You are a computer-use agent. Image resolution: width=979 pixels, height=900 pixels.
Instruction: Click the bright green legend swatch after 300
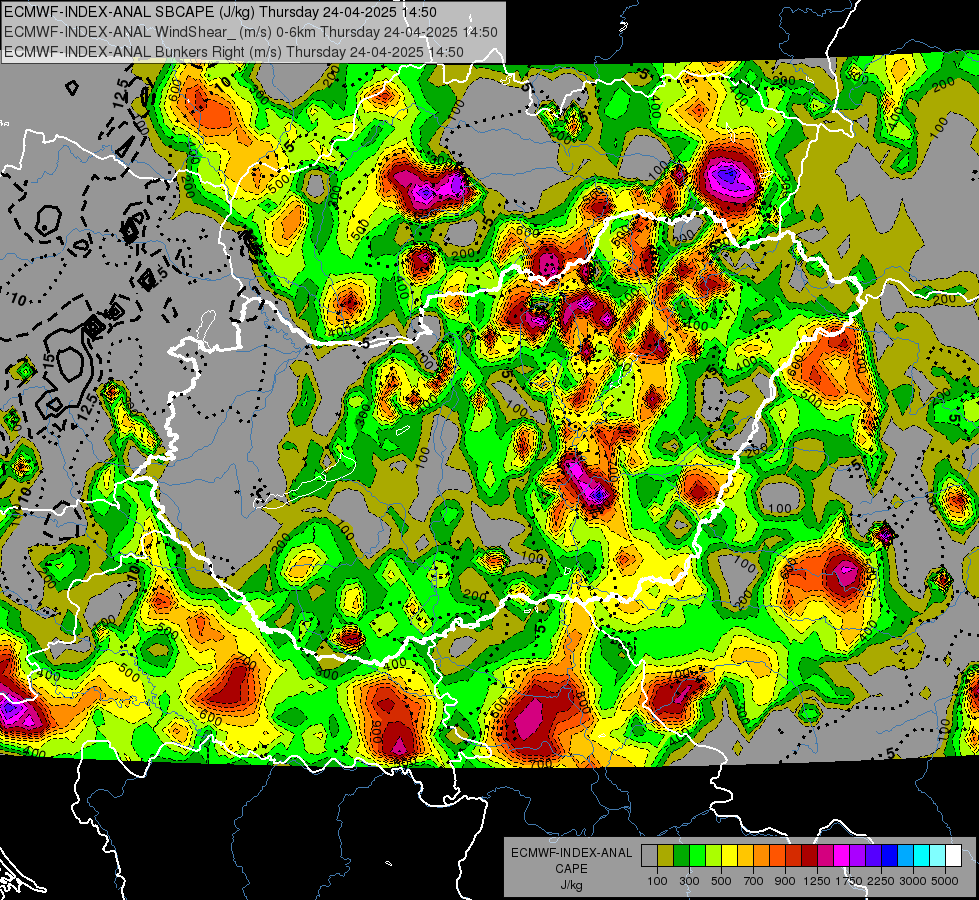(697, 855)
